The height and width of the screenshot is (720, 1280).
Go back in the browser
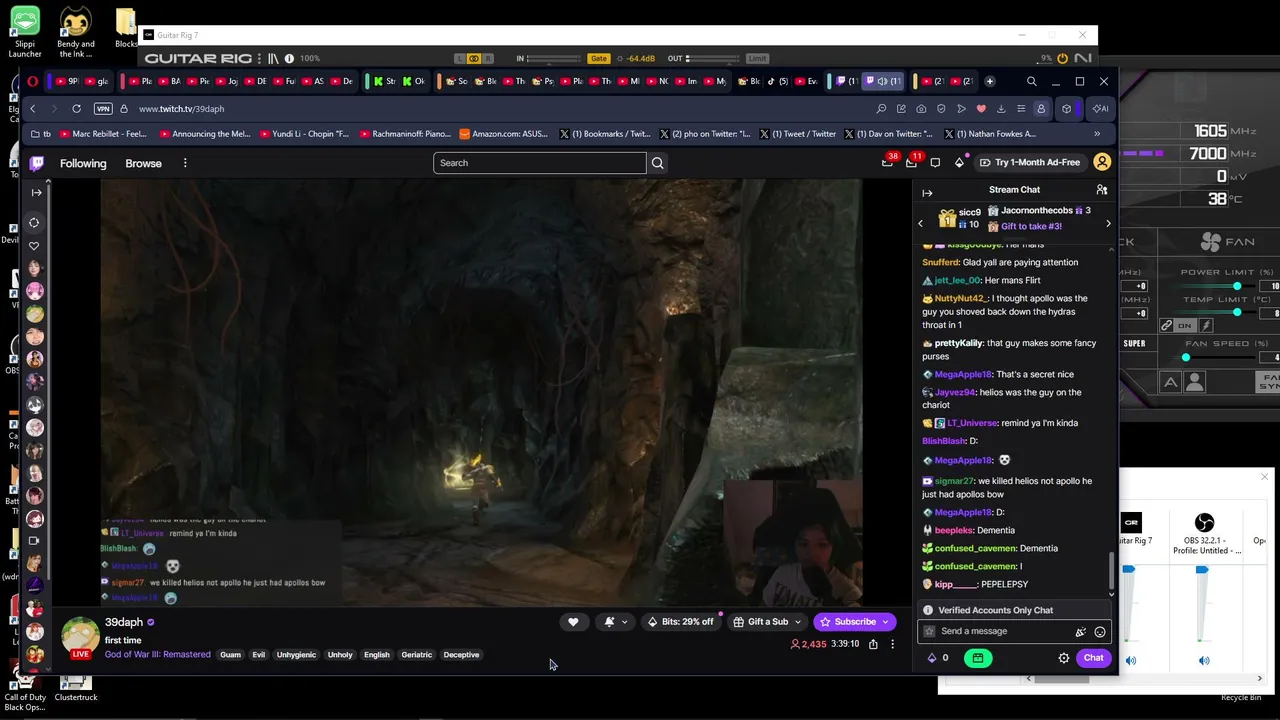pos(32,108)
